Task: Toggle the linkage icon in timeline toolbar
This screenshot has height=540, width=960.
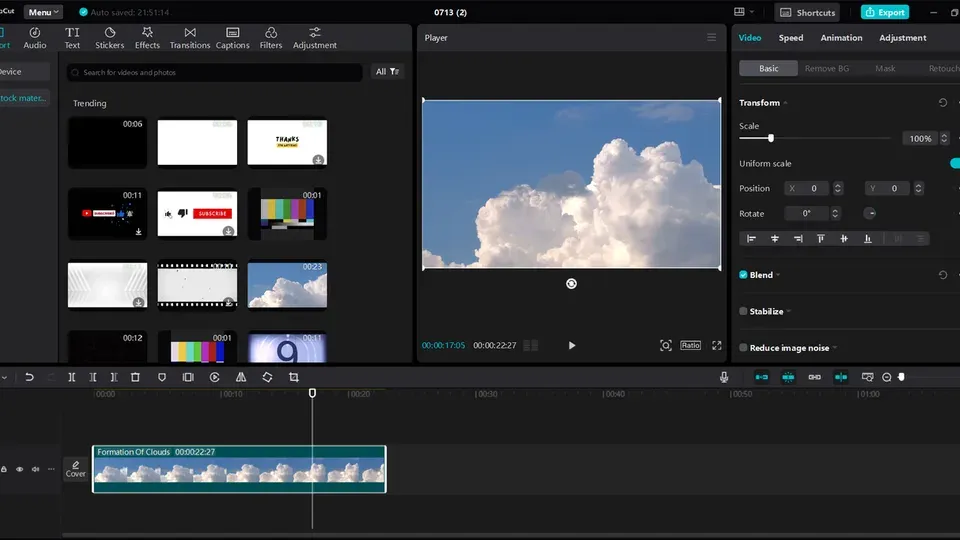Action: pos(814,377)
